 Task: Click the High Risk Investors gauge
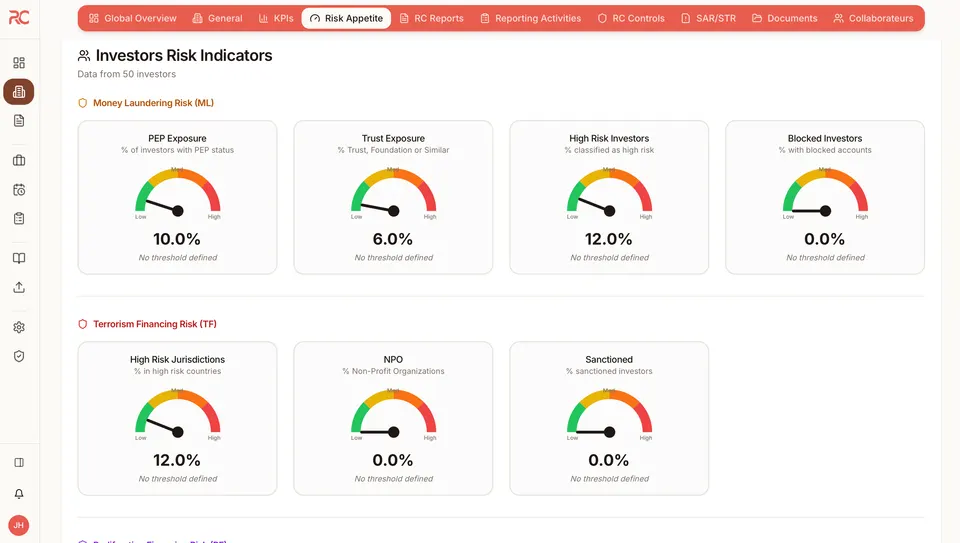pyautogui.click(x=609, y=193)
